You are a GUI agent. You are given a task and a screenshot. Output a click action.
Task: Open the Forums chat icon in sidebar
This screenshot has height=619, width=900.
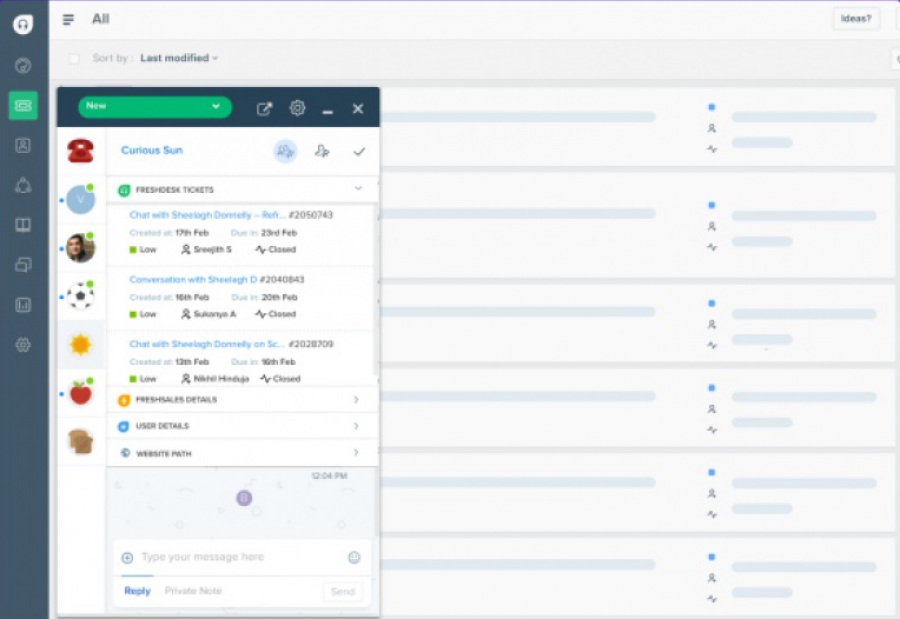(x=23, y=265)
